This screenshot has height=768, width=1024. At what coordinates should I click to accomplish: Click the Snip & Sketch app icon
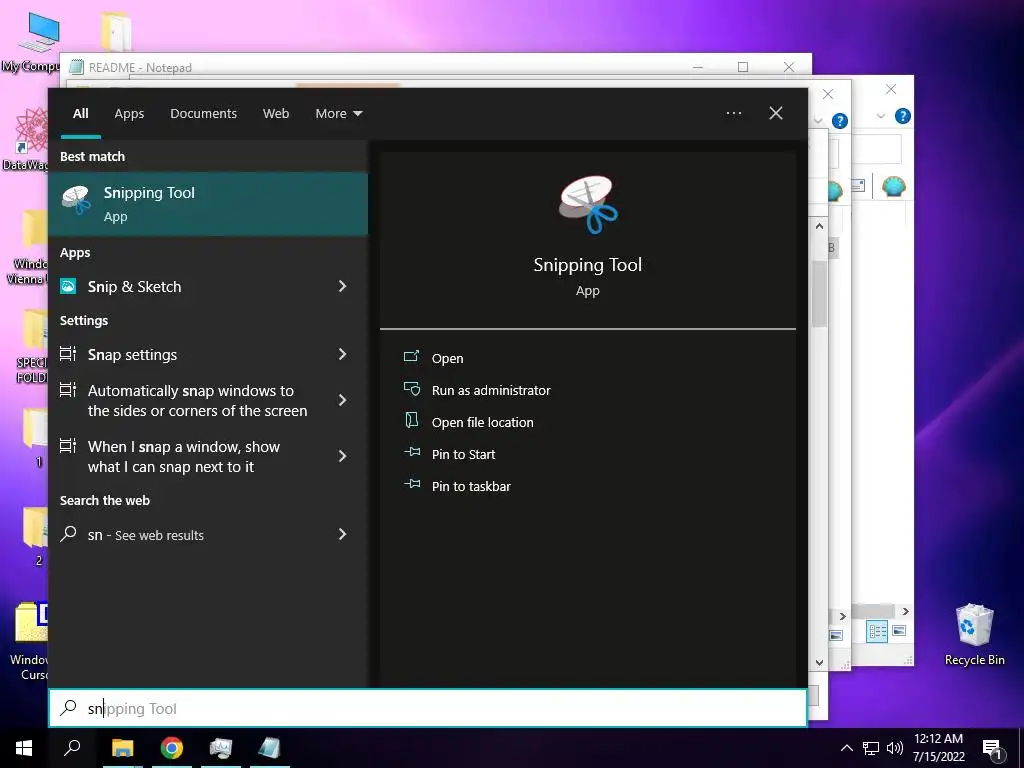68,286
